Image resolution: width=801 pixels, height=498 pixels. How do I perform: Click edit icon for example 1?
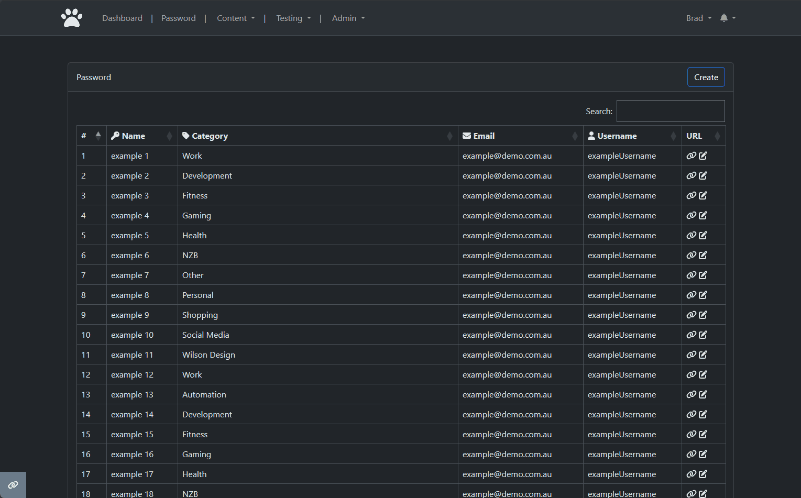(703, 156)
